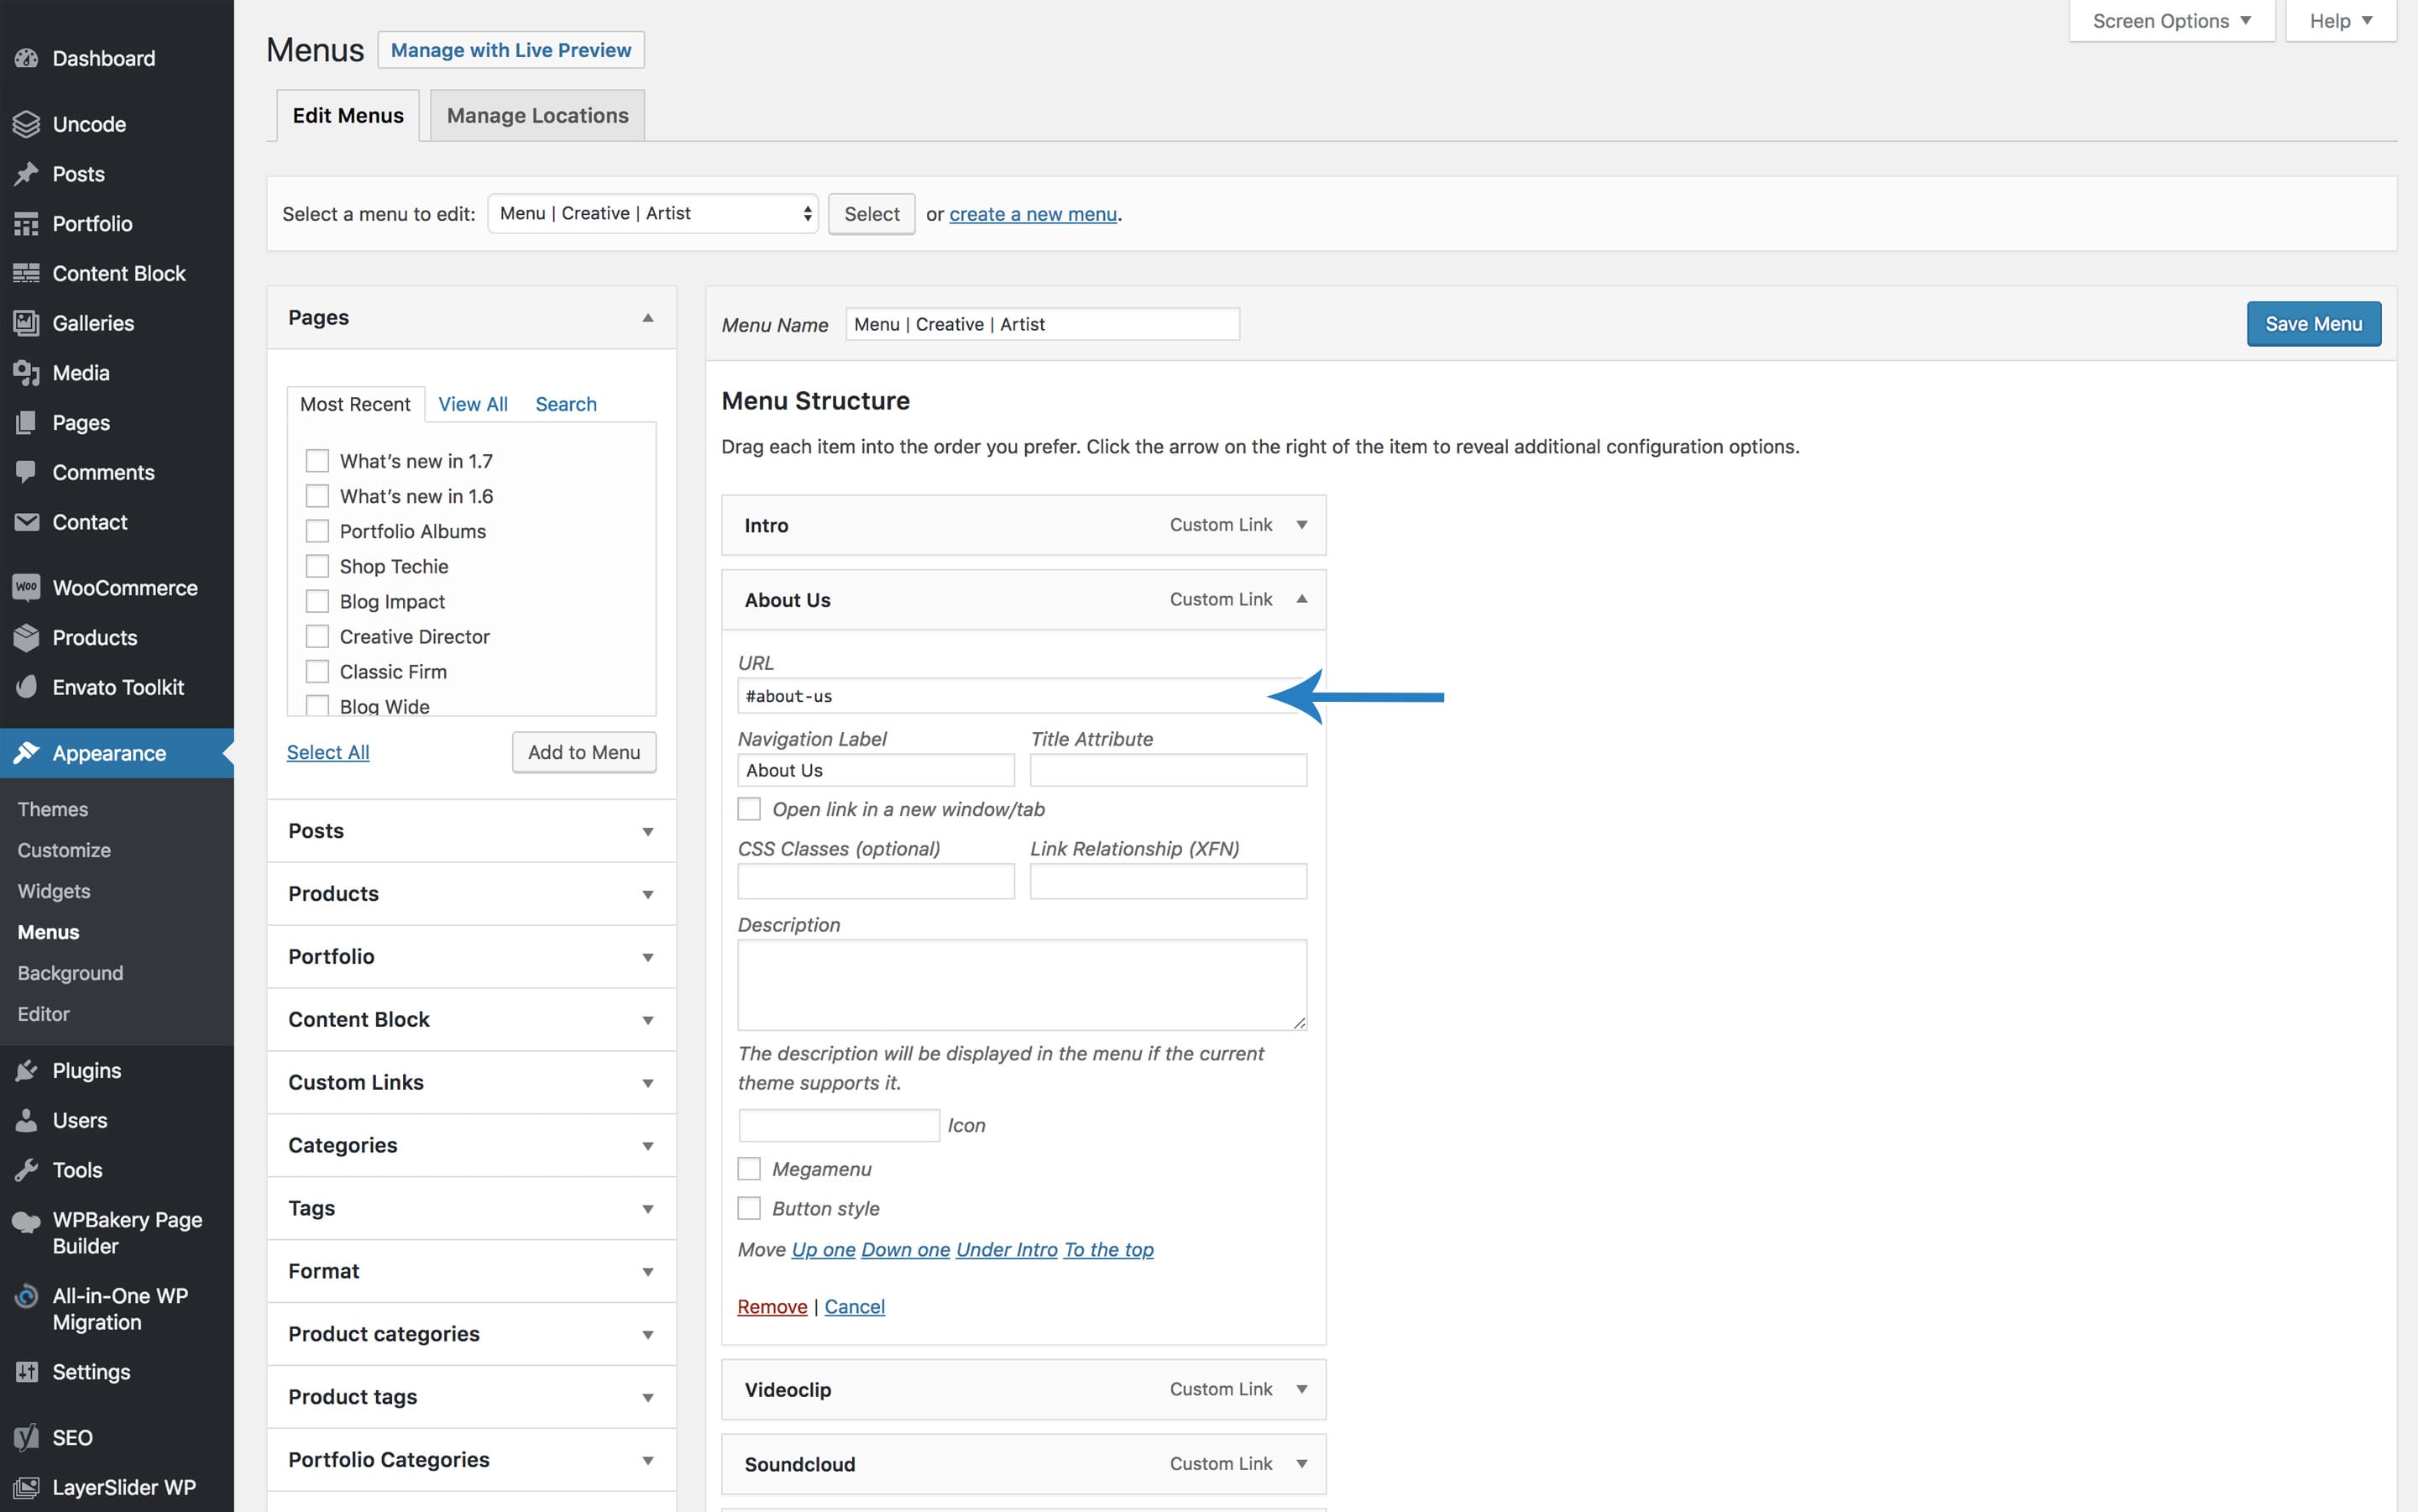Click into the About Us URL field
Image resolution: width=2418 pixels, height=1512 pixels.
[x=1000, y=696]
